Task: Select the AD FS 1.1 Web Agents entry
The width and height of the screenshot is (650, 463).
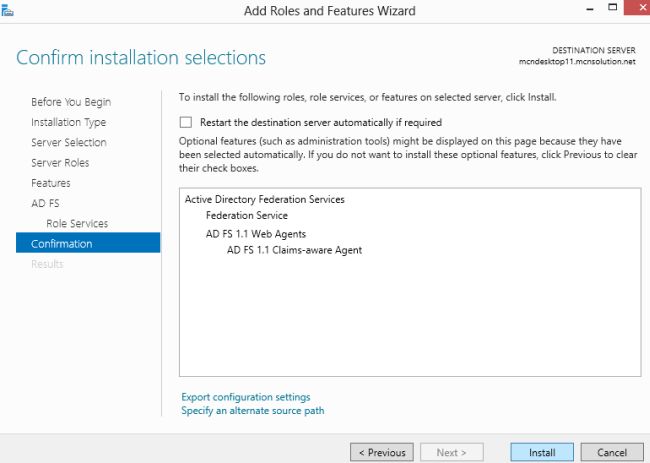Action: (255, 233)
